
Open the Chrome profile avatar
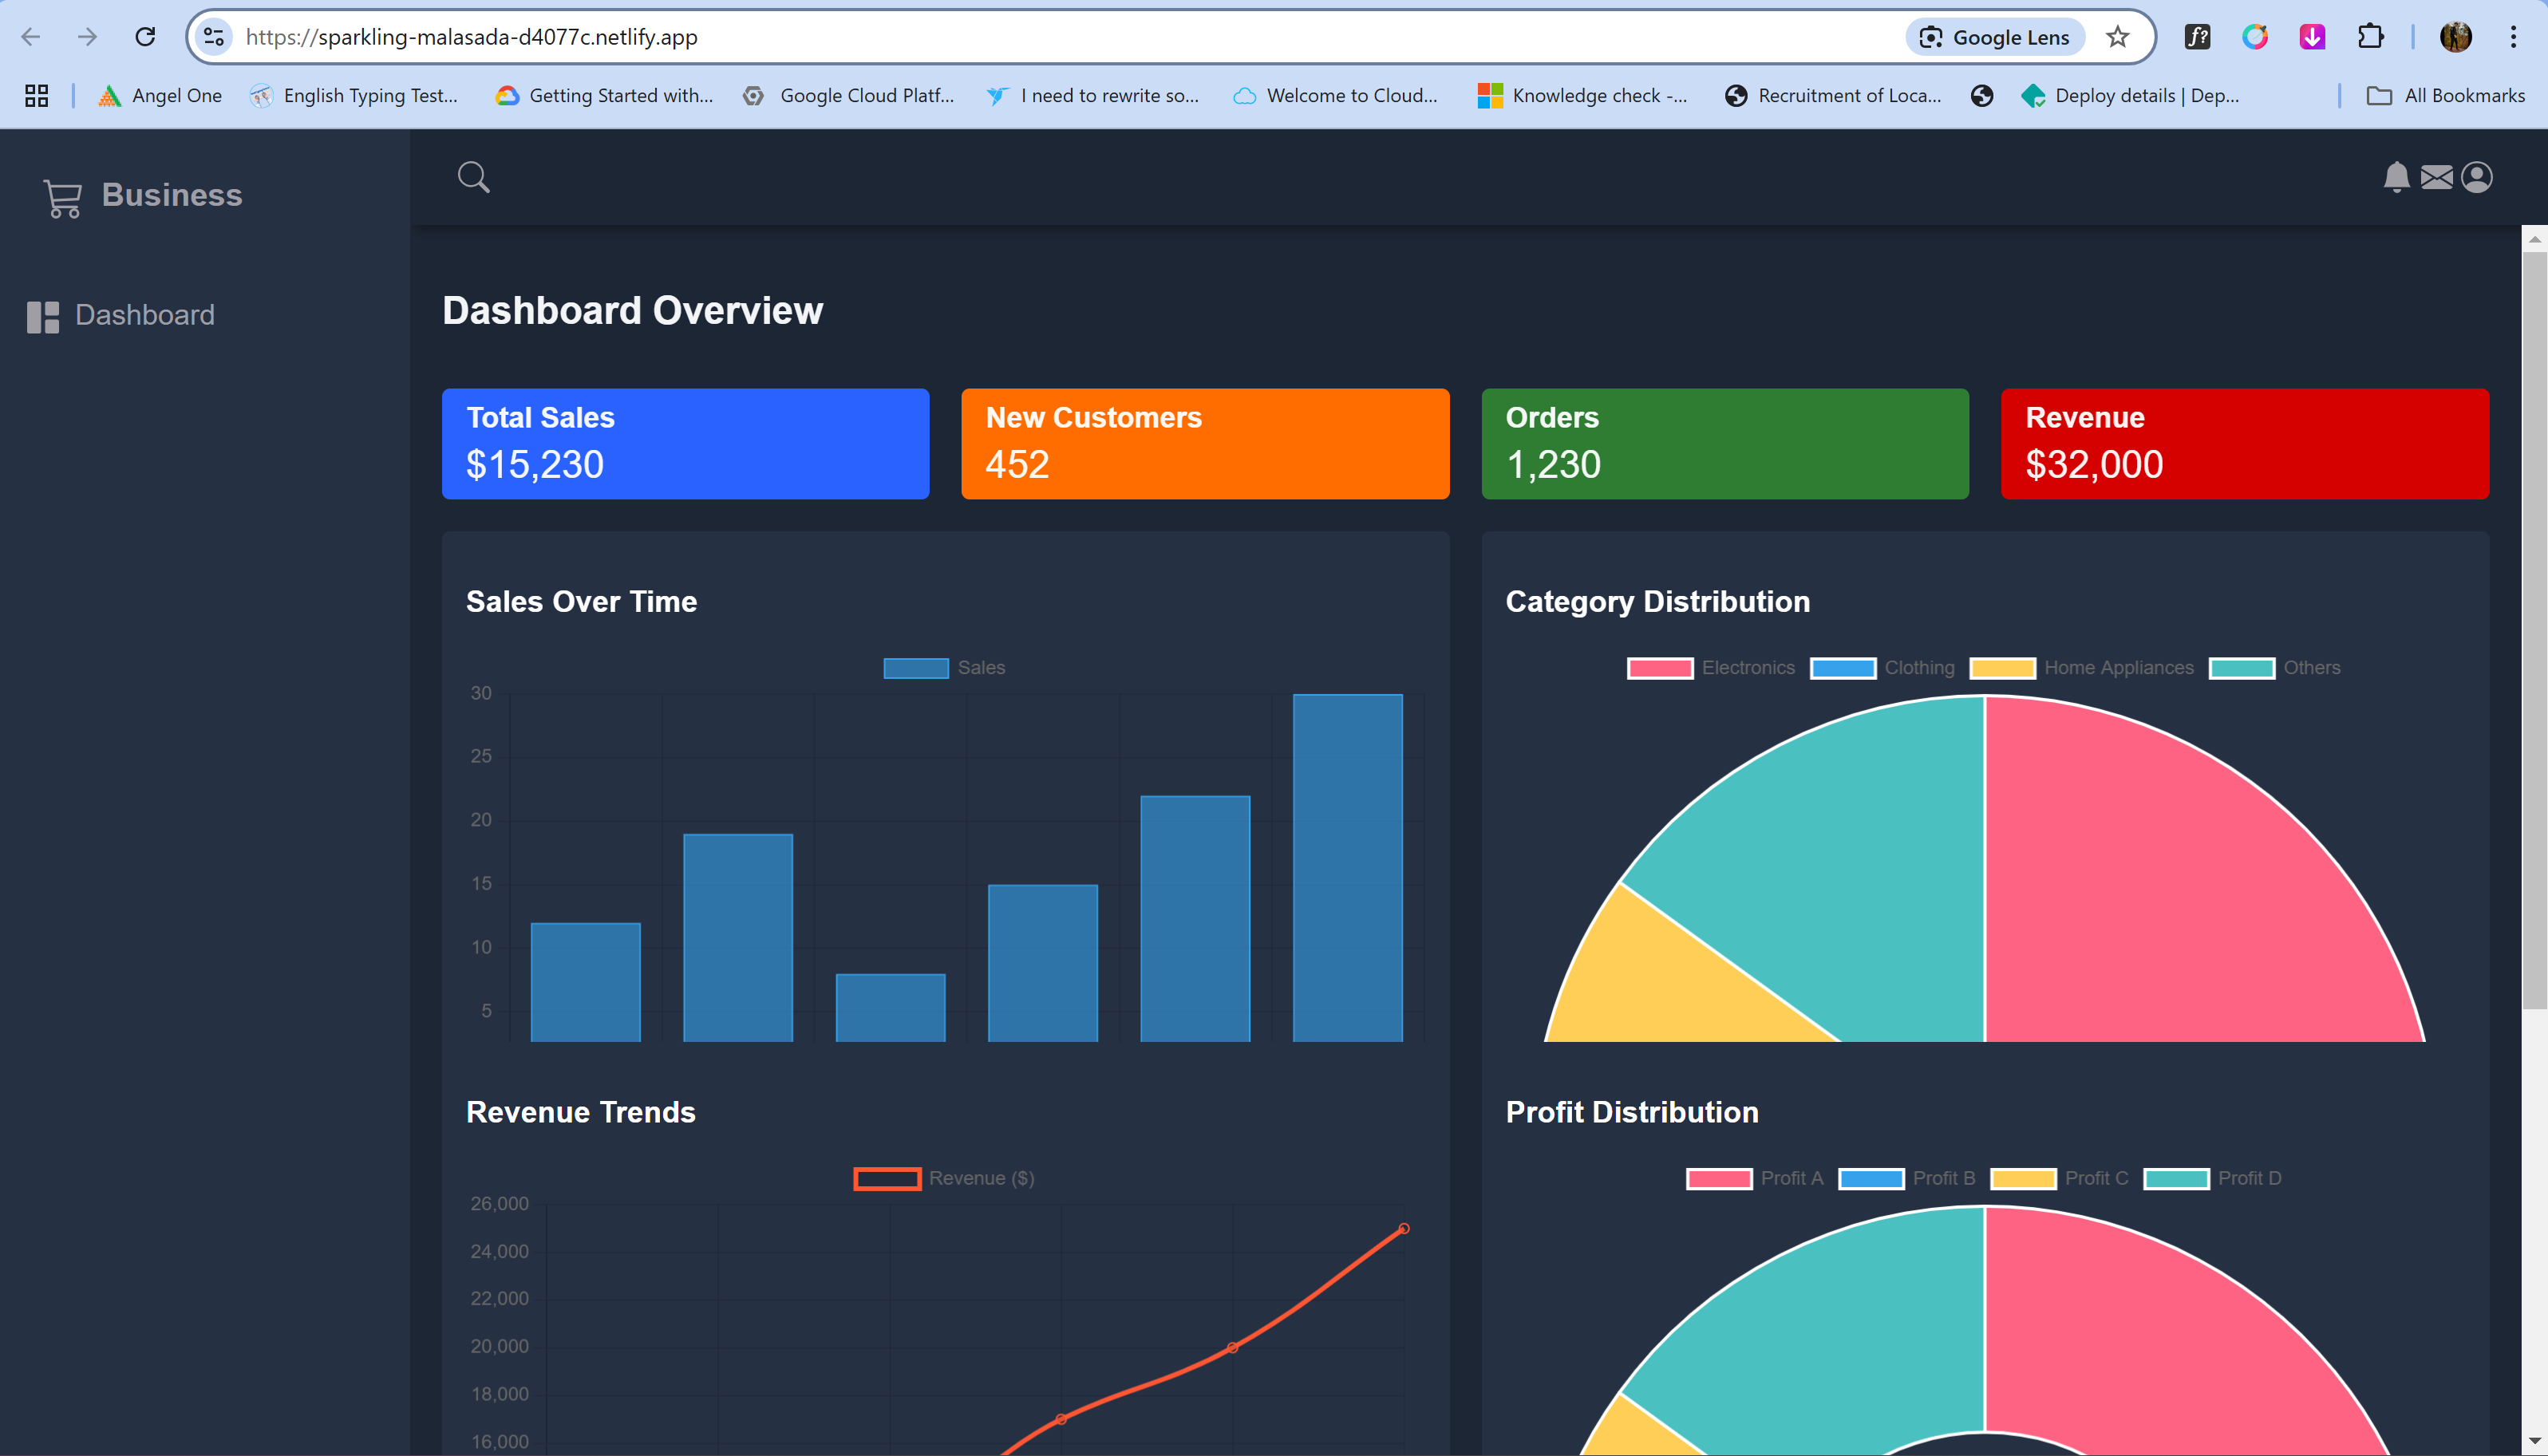click(2456, 37)
